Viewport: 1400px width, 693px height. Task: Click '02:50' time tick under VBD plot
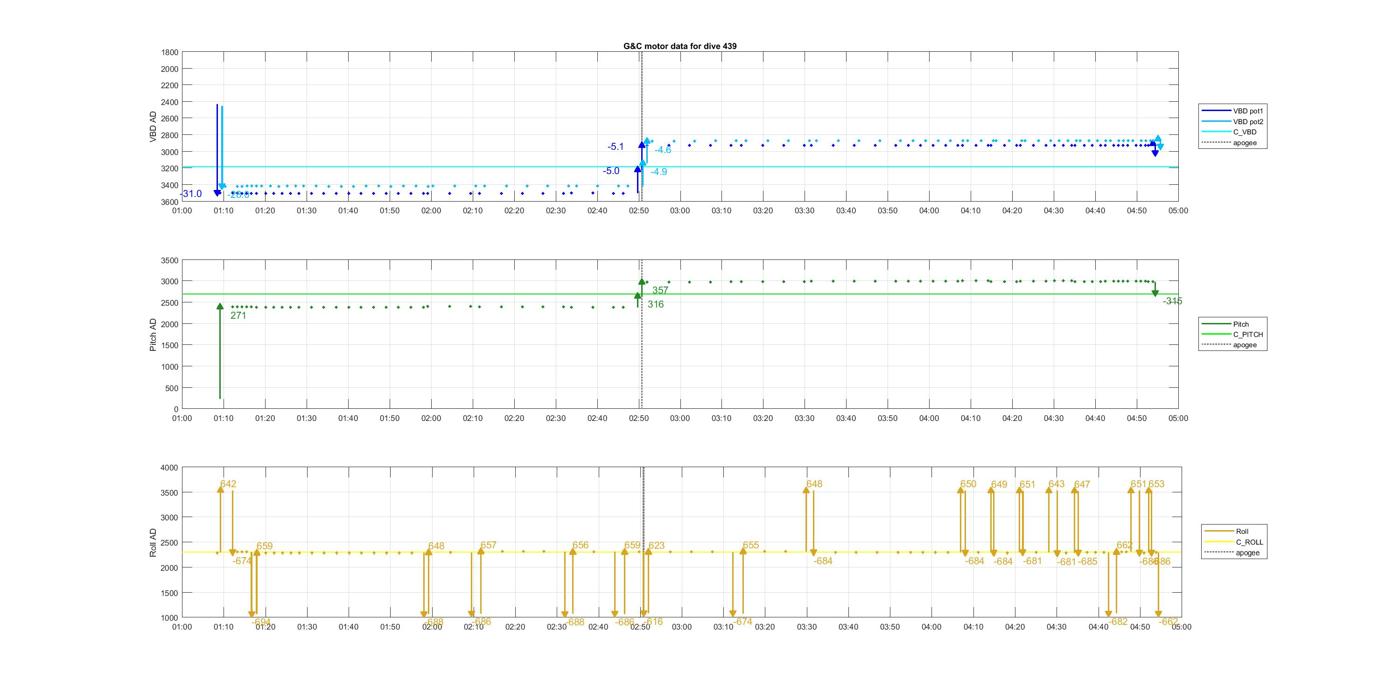click(x=639, y=211)
